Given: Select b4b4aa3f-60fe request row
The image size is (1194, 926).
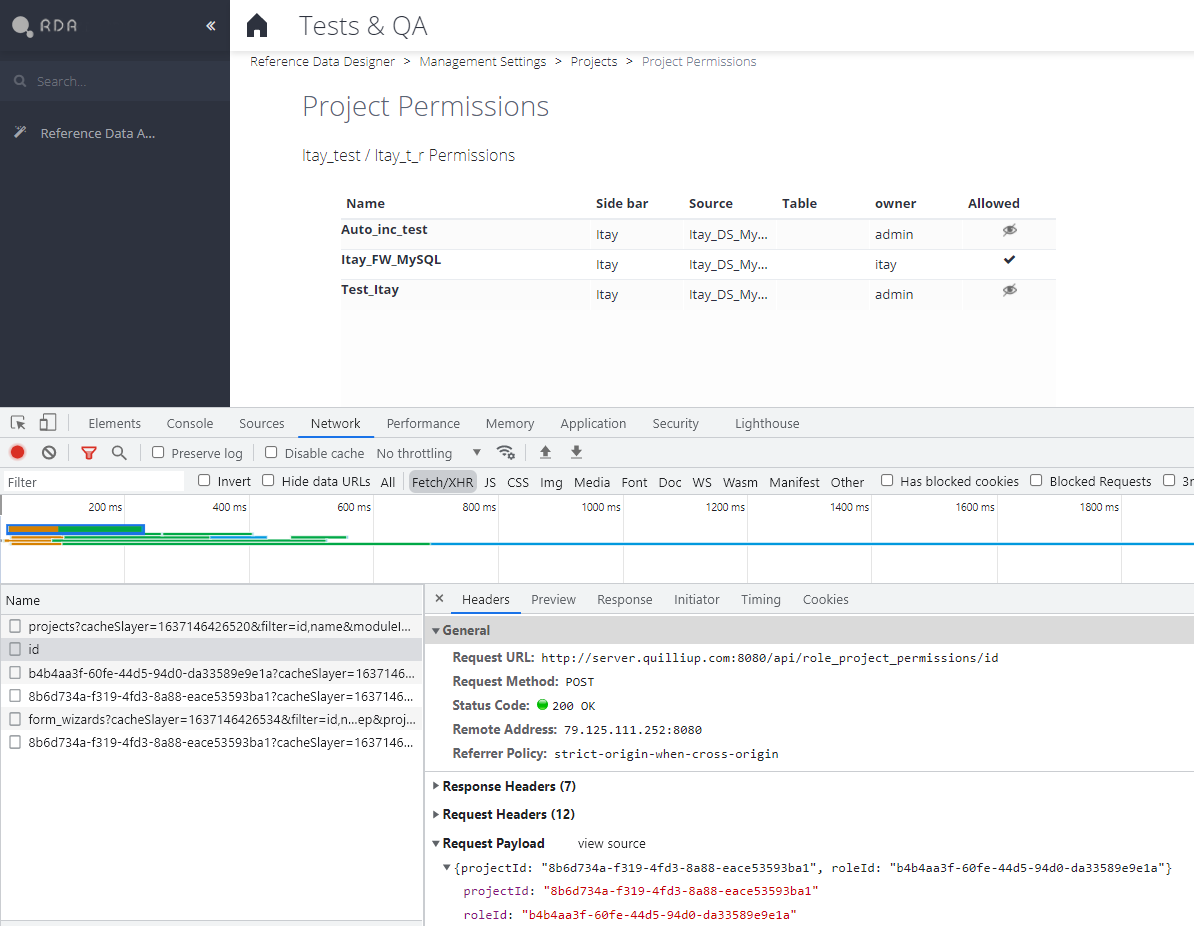Looking at the screenshot, I should click(212, 673).
